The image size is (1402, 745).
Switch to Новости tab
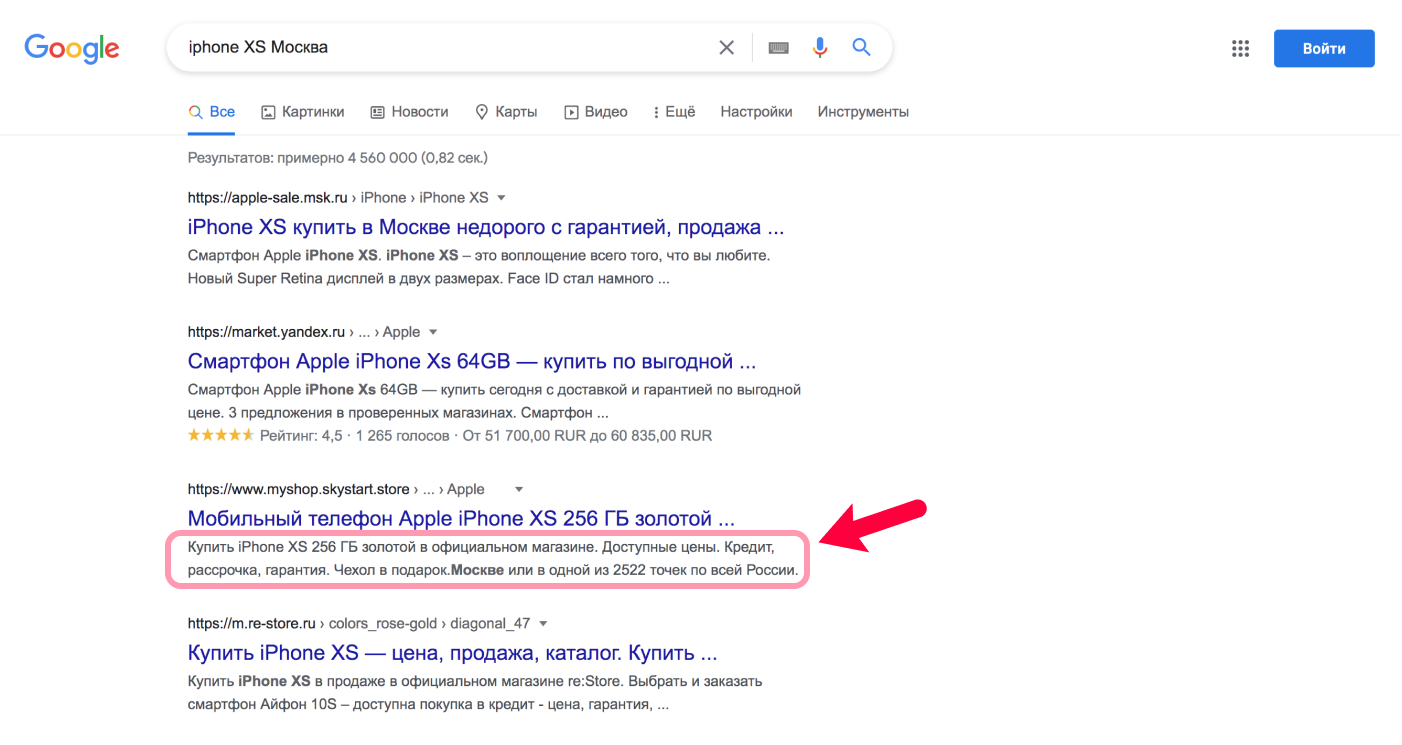[x=409, y=112]
